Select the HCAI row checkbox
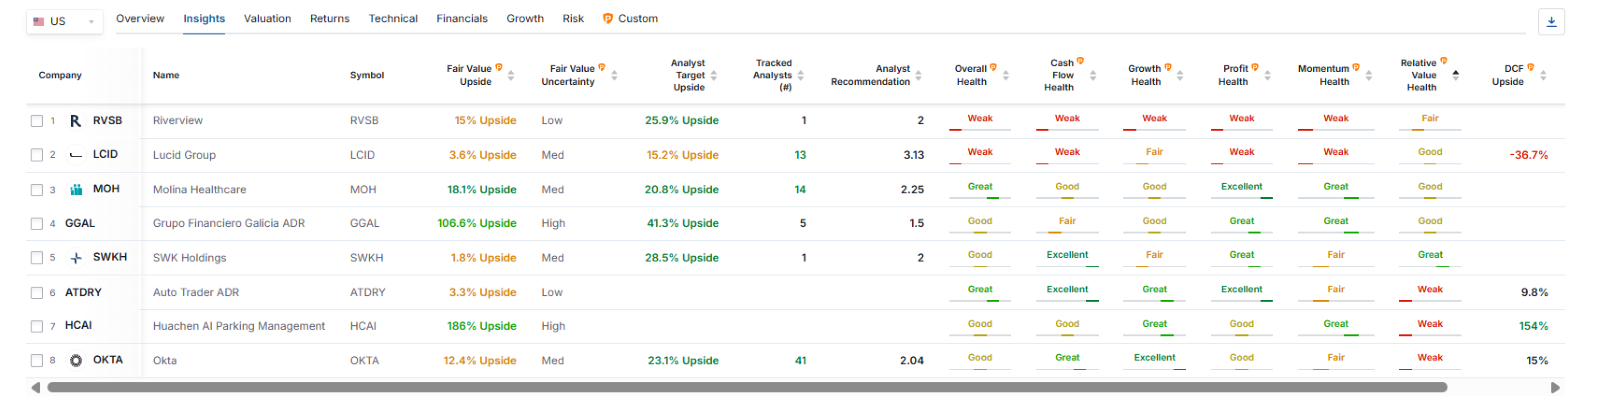 [x=37, y=326]
